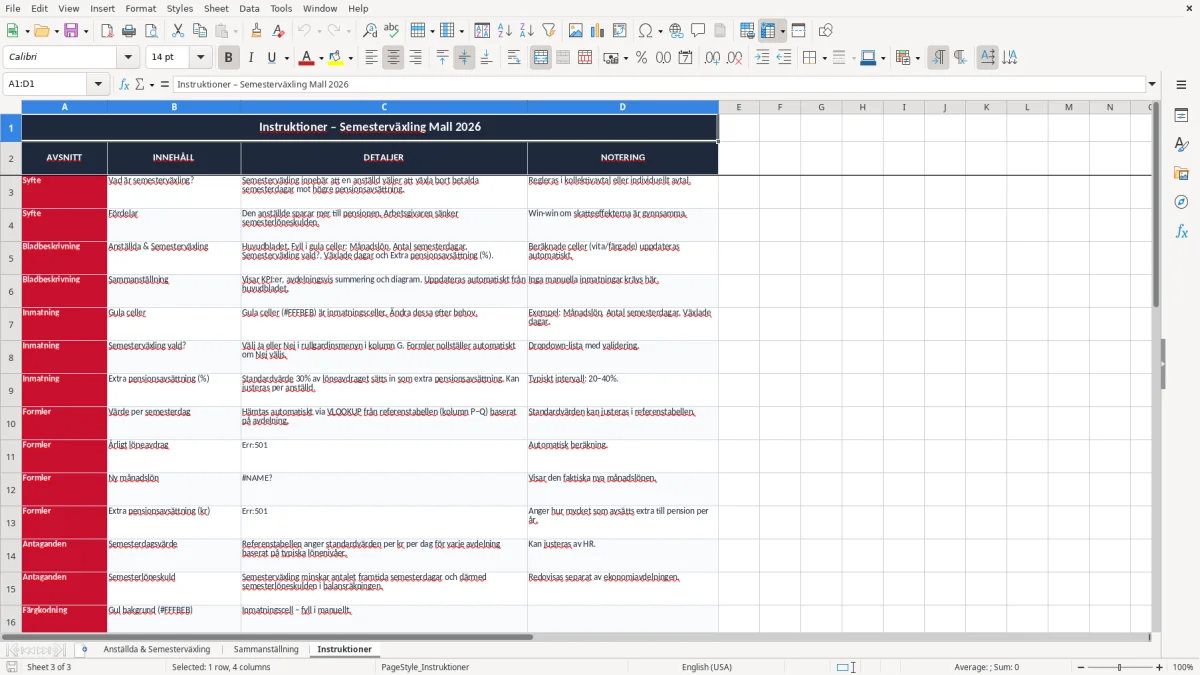Open underline style dropdown arrow
The image size is (1200, 675).
point(286,58)
